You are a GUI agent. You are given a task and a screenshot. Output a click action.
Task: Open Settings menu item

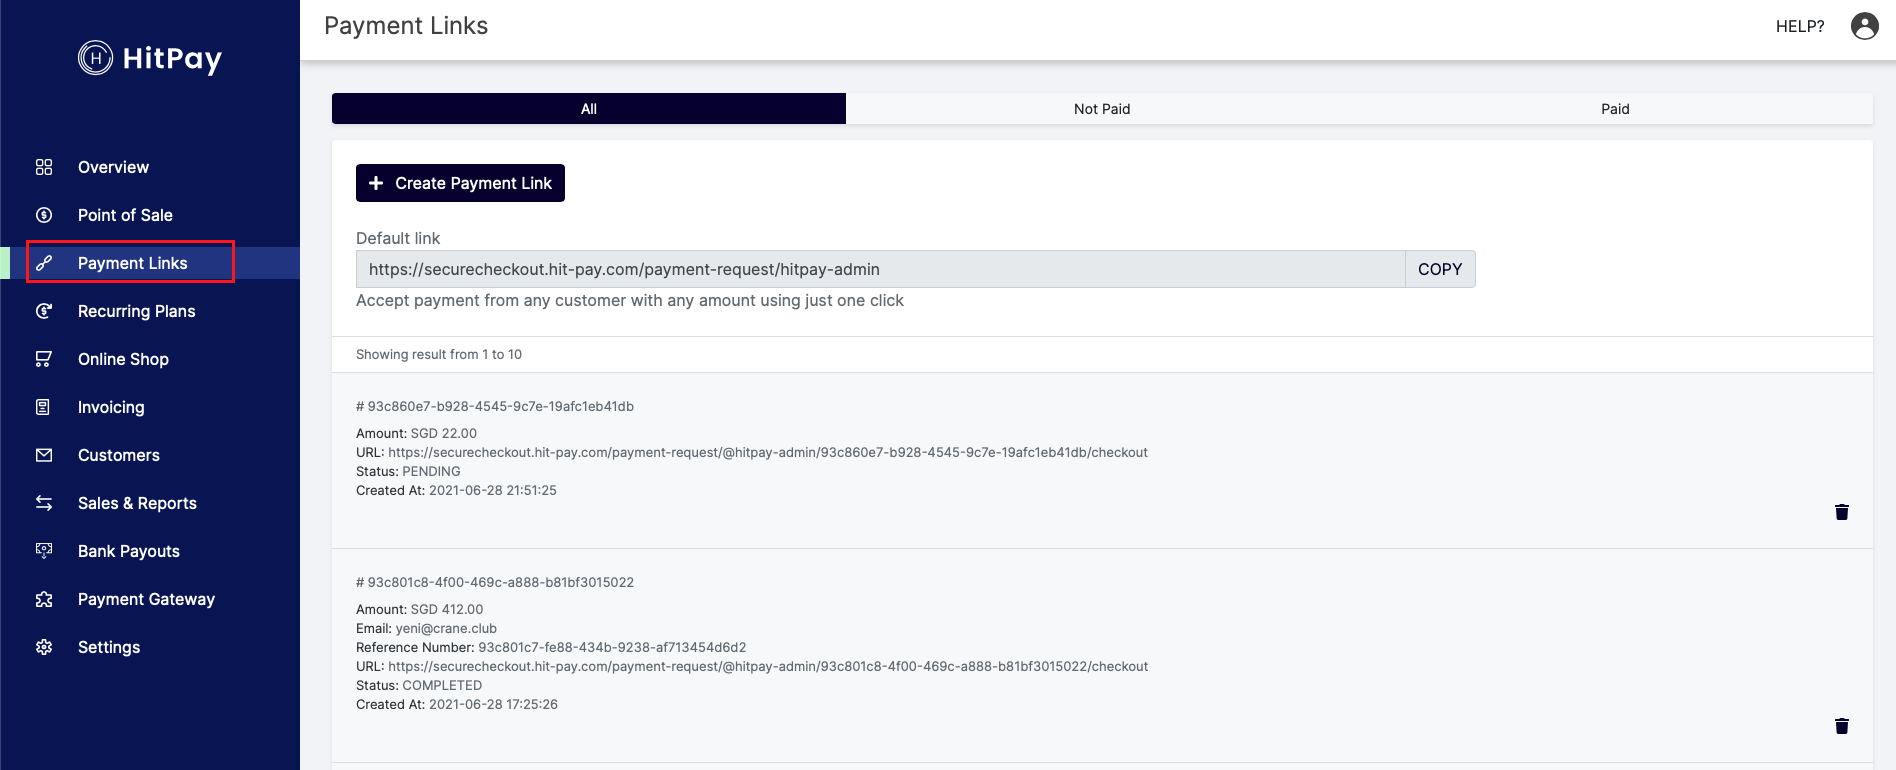tap(109, 647)
